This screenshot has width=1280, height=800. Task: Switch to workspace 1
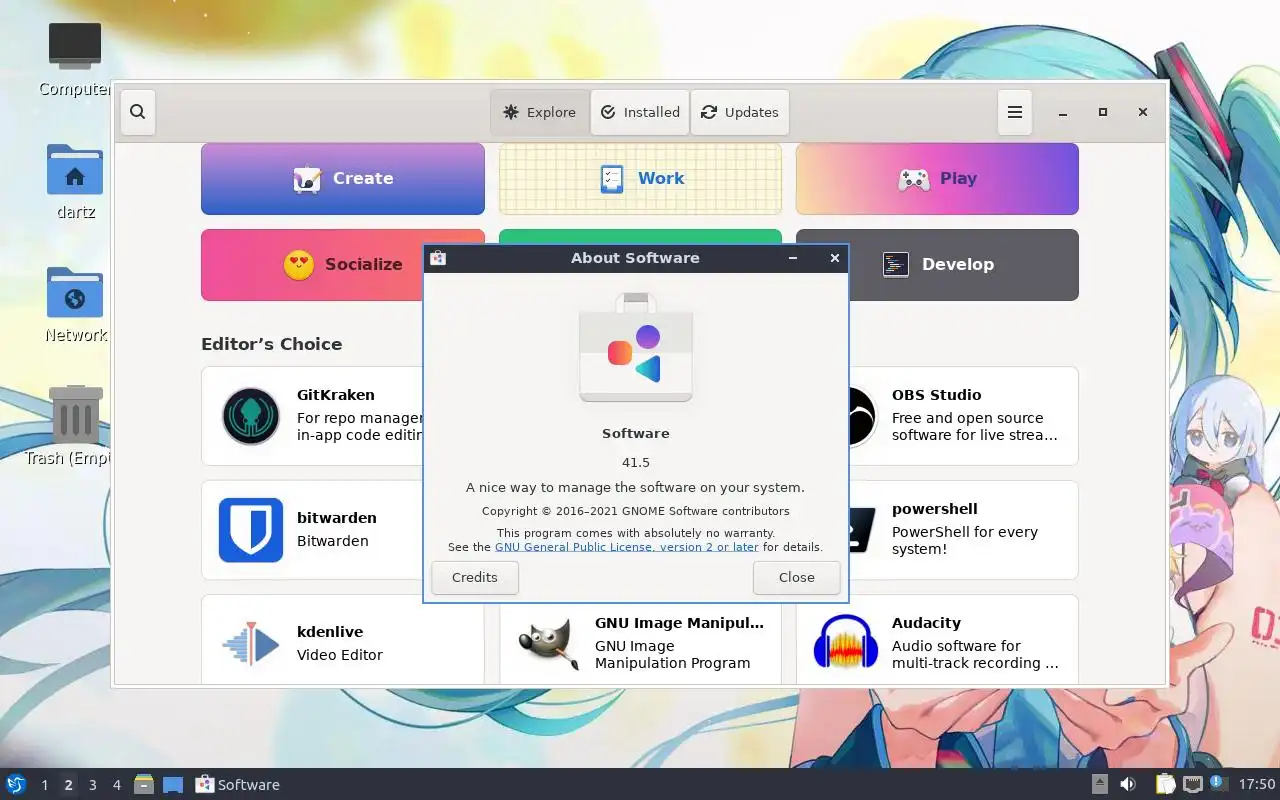point(44,785)
